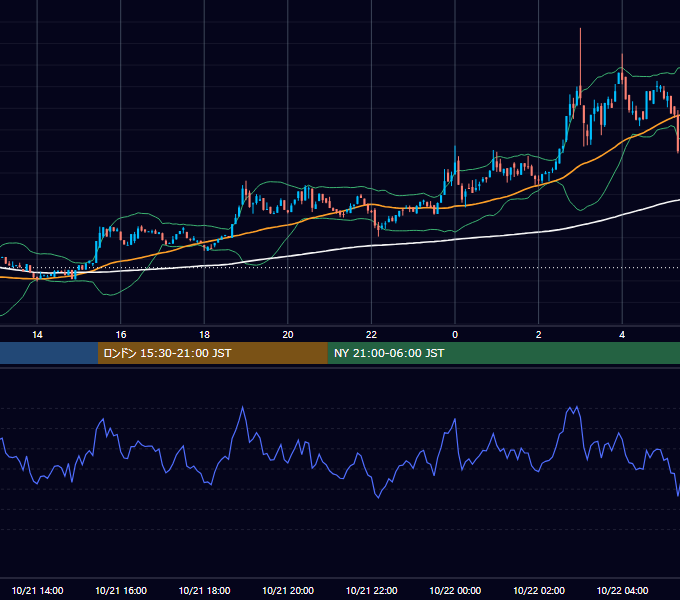This screenshot has width=680, height=600.
Task: Click the NY 21:00-06:00 JST session bar
Action: point(503,353)
